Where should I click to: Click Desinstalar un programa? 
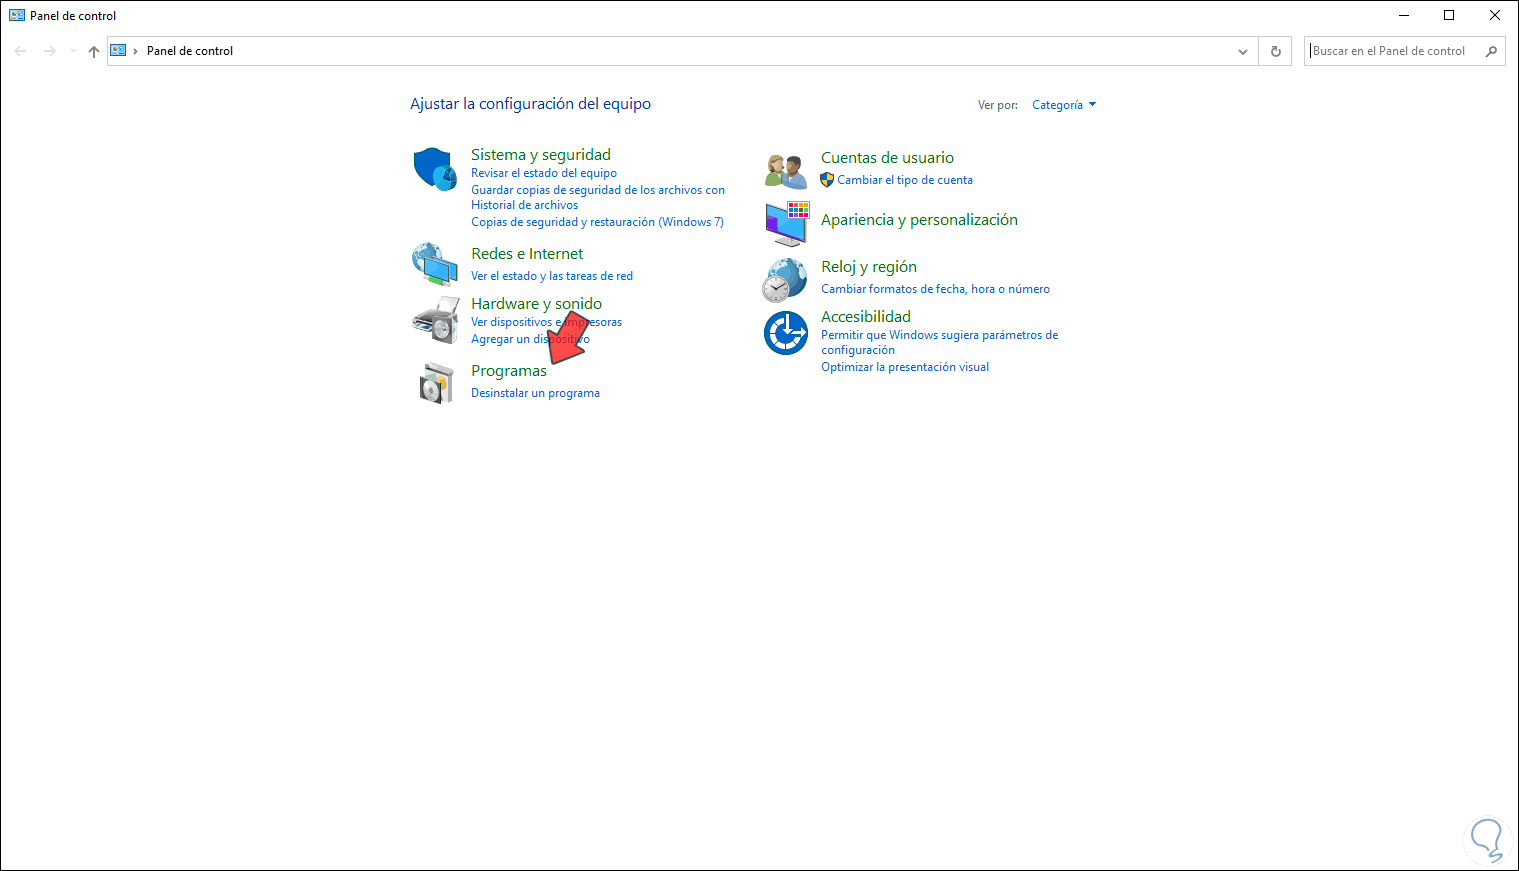coord(536,393)
